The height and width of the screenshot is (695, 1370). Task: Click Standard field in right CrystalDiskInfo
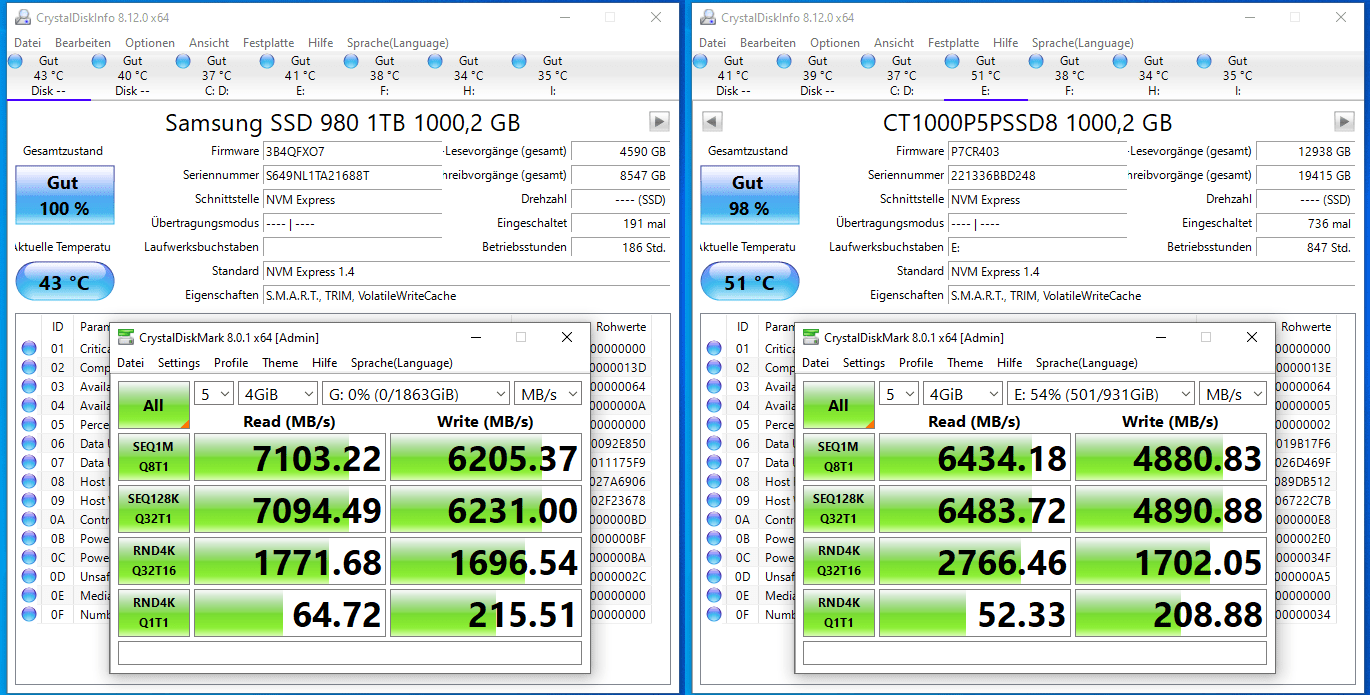pos(1151,271)
